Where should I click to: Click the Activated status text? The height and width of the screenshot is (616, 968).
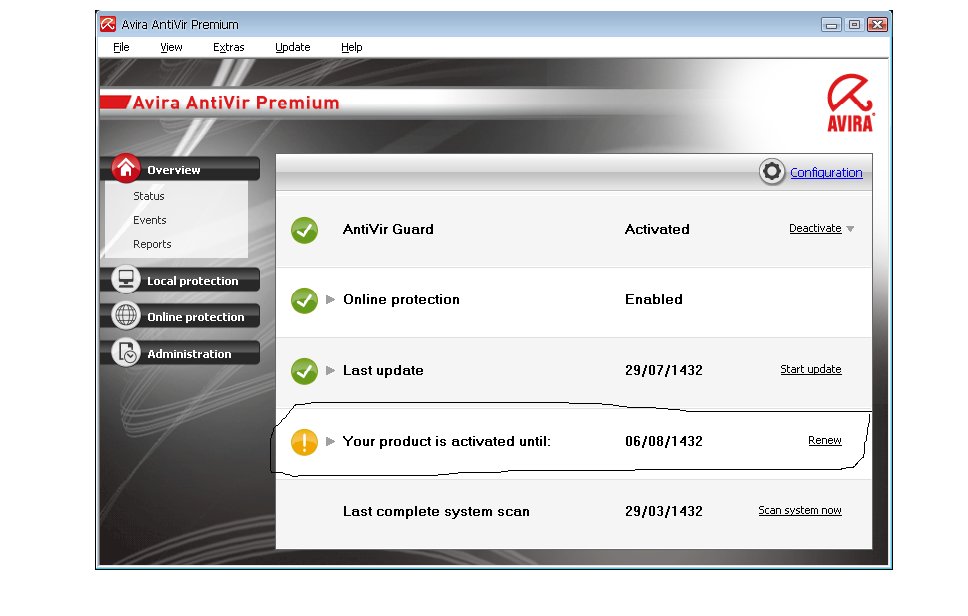coord(657,229)
